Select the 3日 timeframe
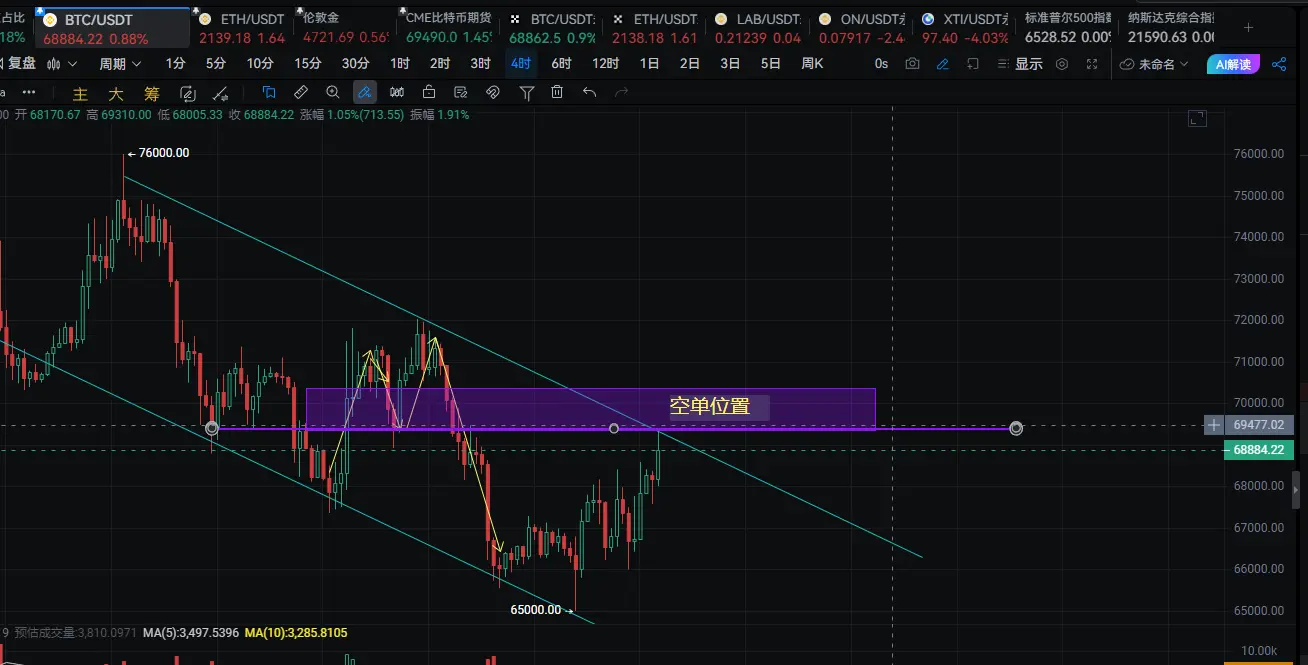Screen dimensions: 1308x665 [x=730, y=64]
